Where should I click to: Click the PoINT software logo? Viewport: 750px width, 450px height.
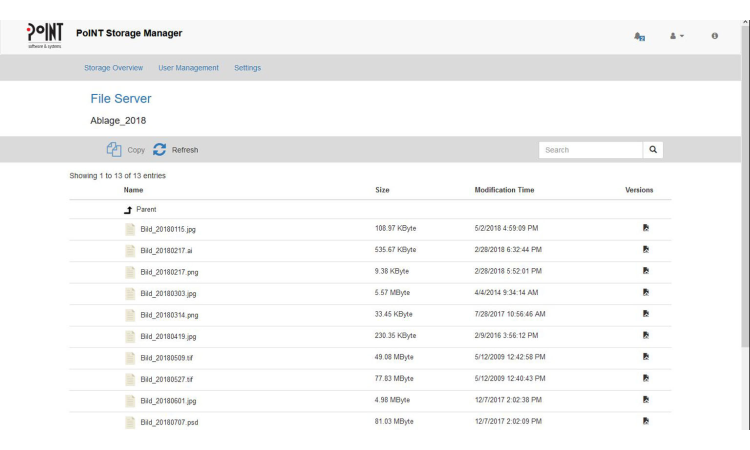[45, 36]
